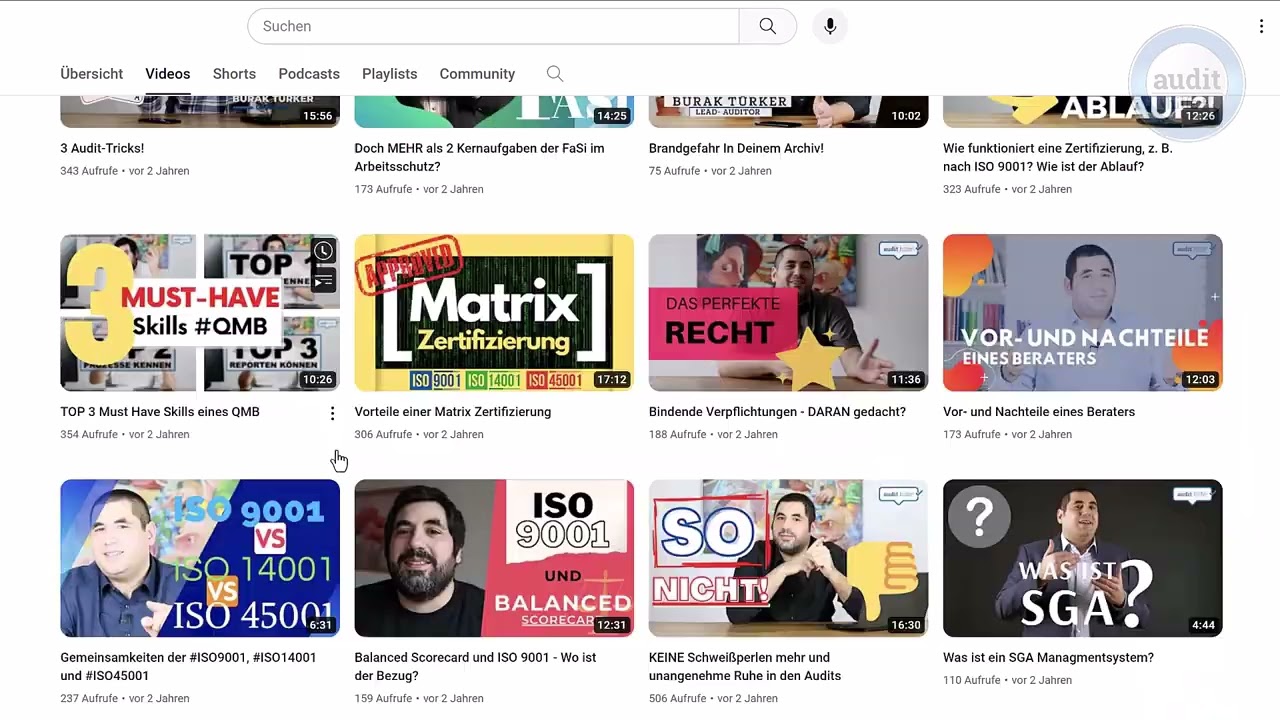This screenshot has width=1280, height=720.
Task: Open 'Gemeinsamkeiten der #ISO9001, #ISO14001' title
Action: click(x=188, y=667)
